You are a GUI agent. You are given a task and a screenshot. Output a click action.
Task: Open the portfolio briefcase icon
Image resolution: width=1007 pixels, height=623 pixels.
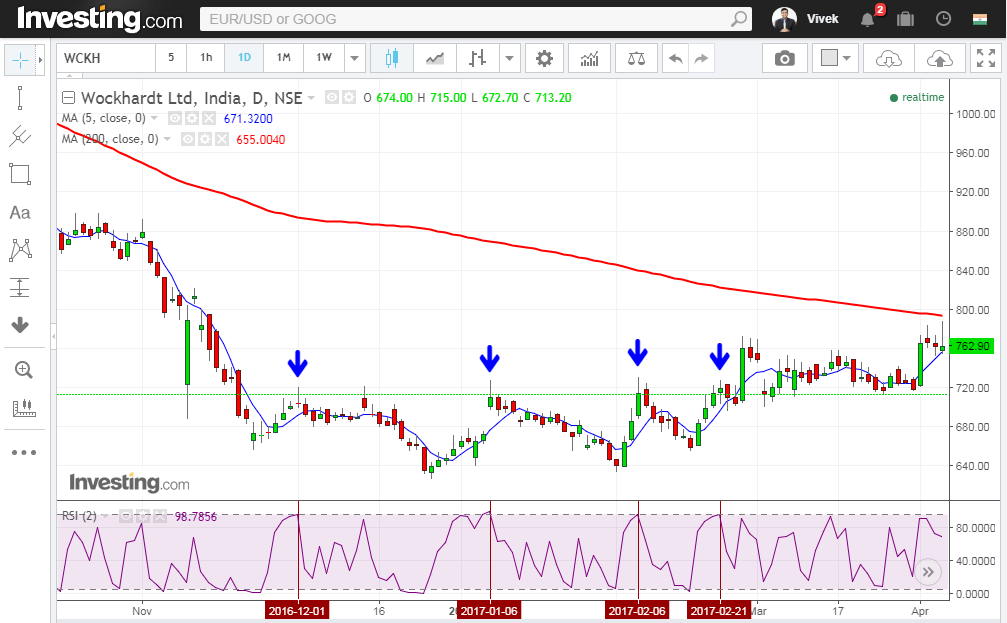(905, 19)
